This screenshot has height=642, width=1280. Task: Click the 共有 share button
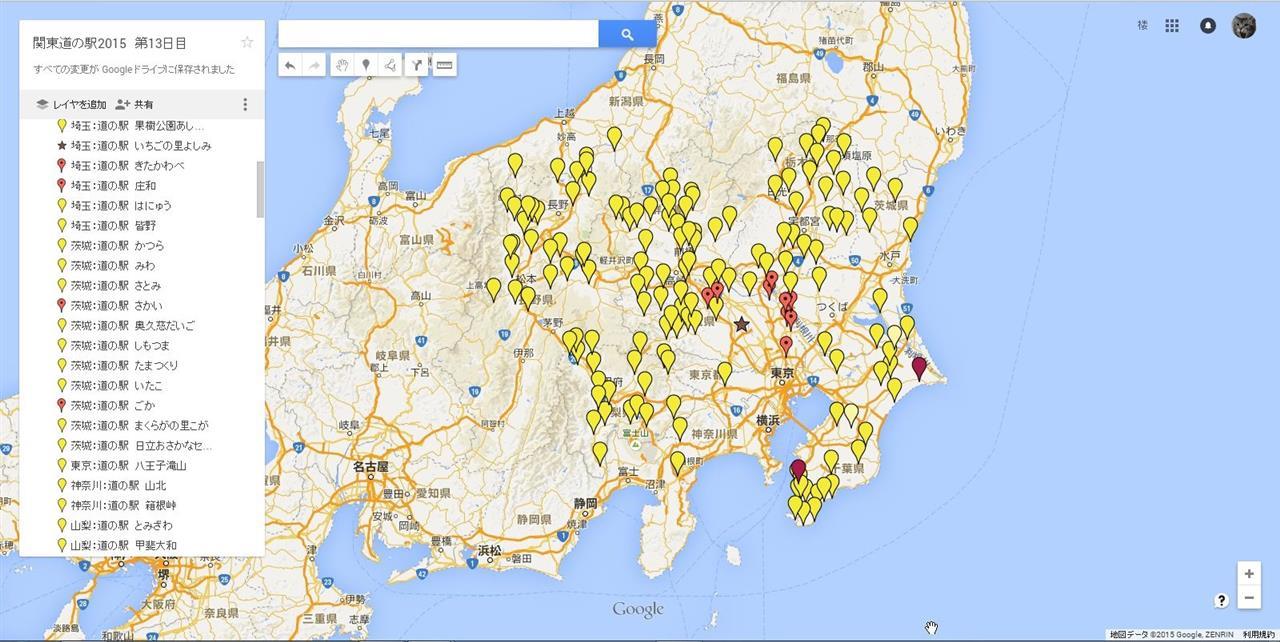click(135, 104)
